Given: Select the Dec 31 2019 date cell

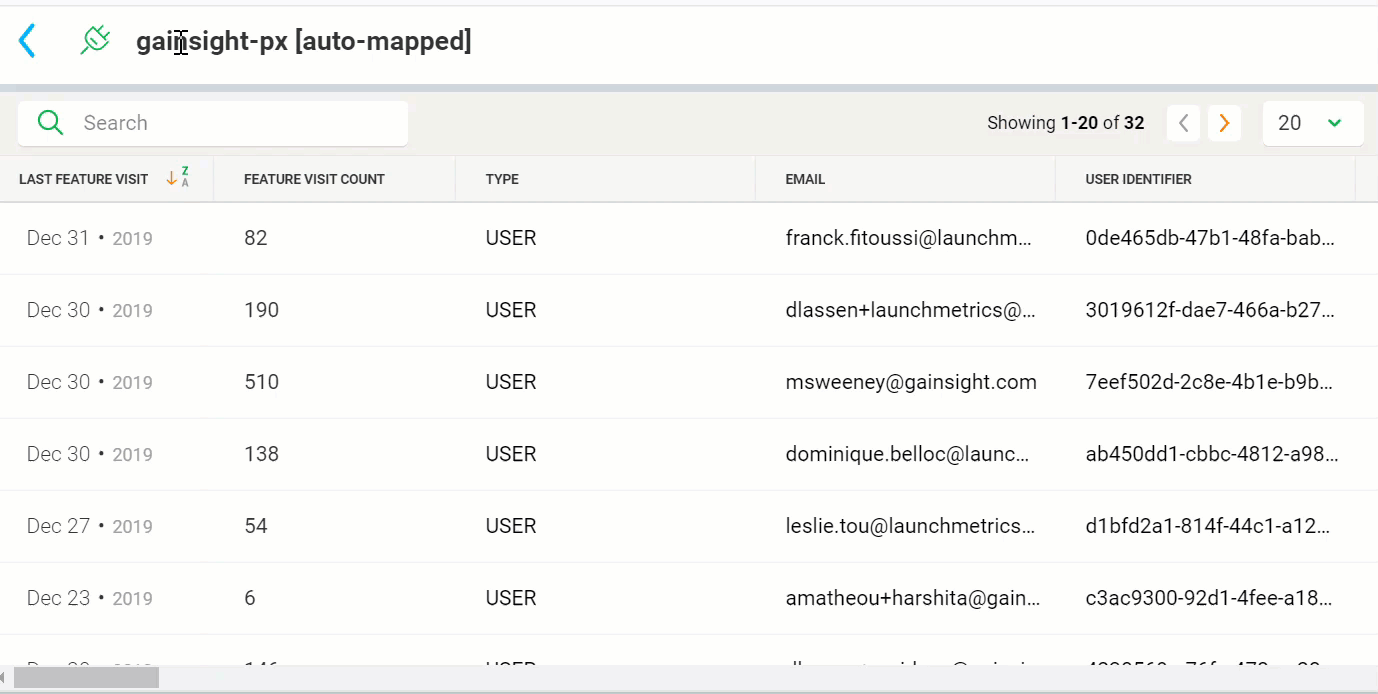Looking at the screenshot, I should pos(90,238).
